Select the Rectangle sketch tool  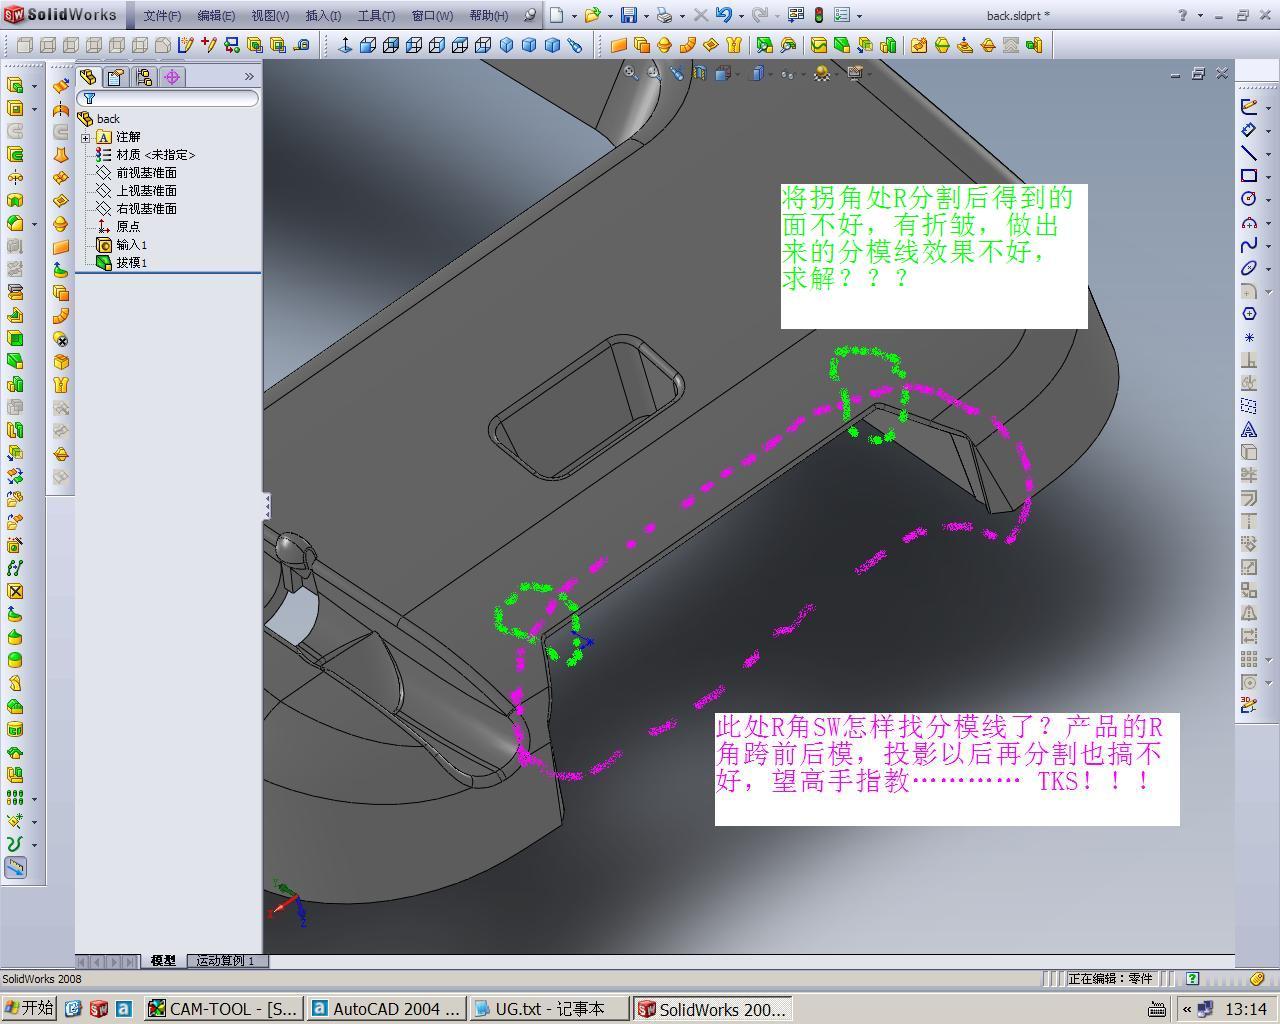[1249, 176]
